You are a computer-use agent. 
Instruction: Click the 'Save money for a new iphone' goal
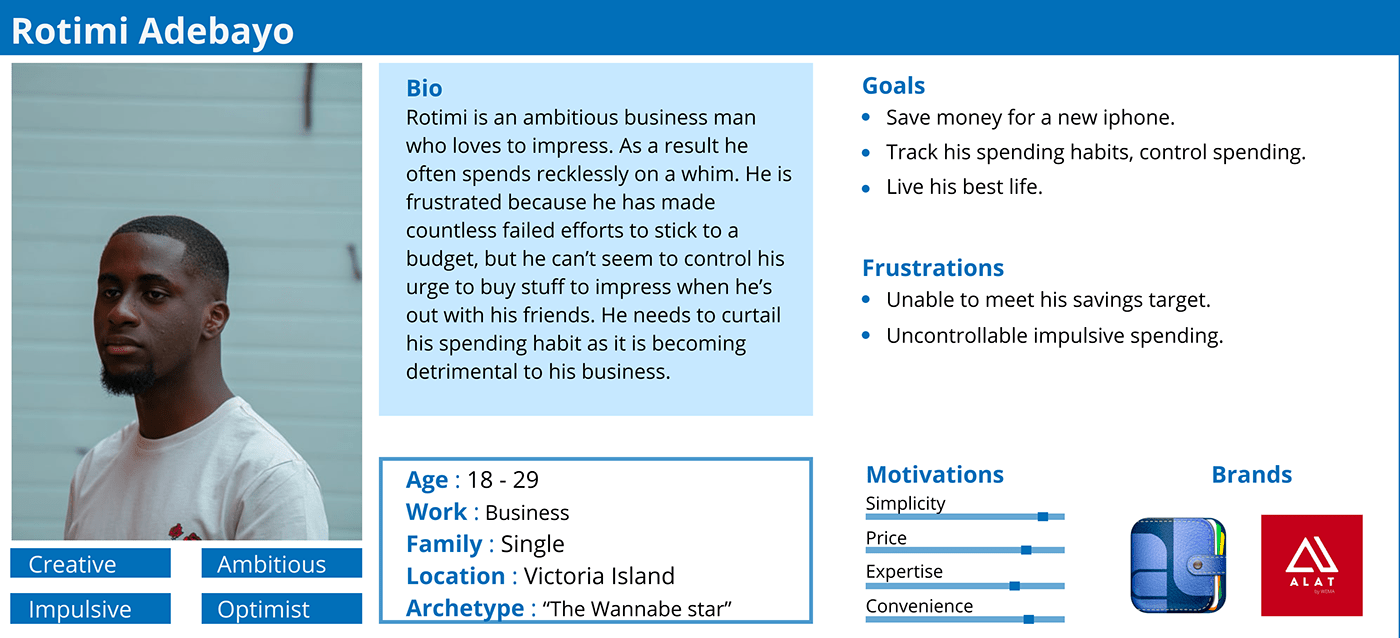[x=1030, y=118]
